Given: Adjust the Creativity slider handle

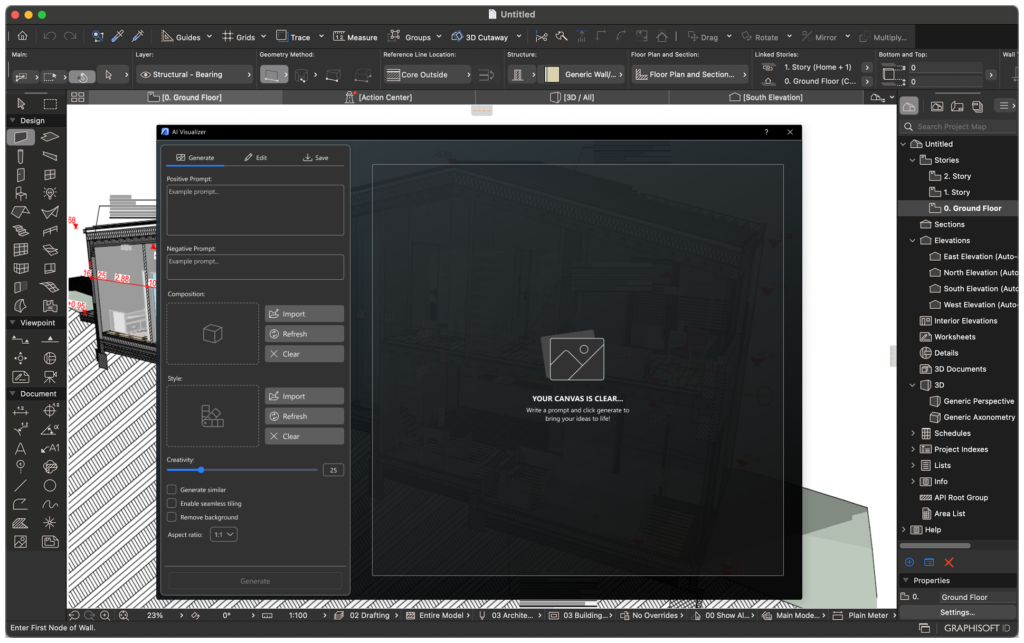Looking at the screenshot, I should [x=201, y=469].
